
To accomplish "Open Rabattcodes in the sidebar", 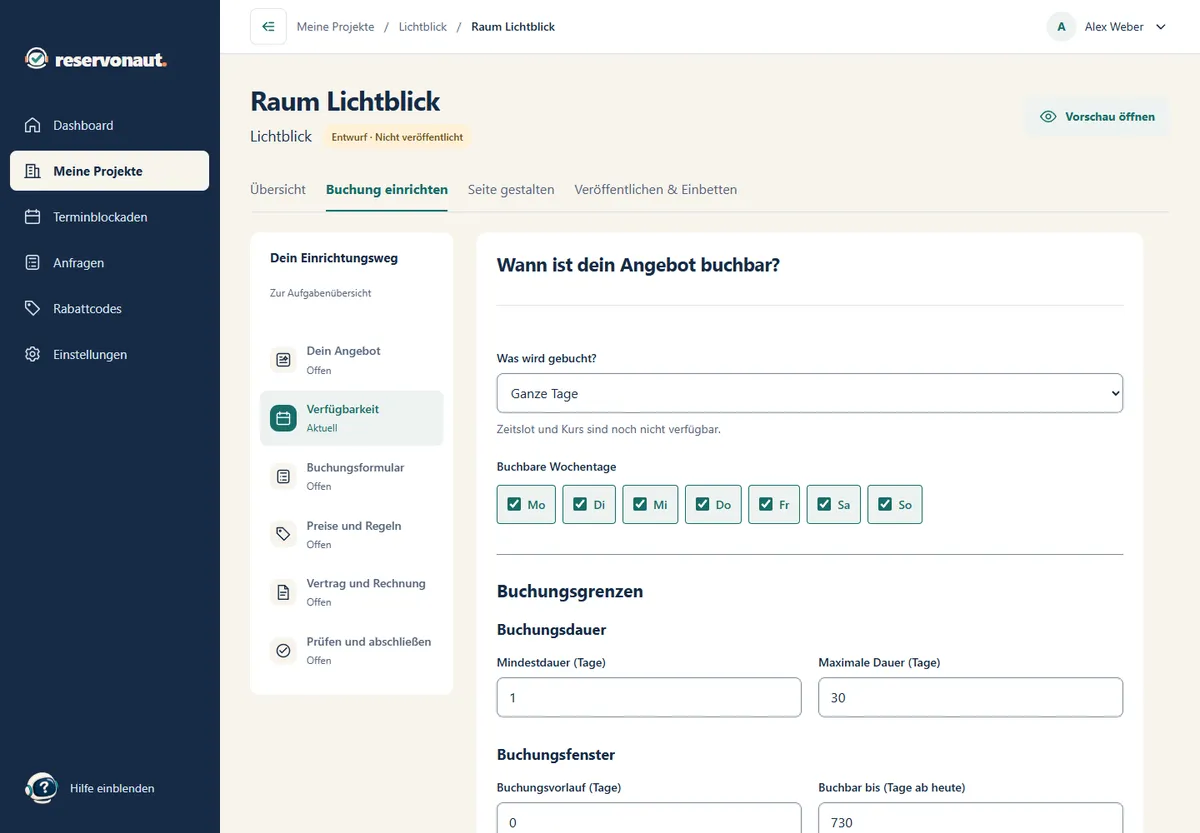I will (x=110, y=309).
